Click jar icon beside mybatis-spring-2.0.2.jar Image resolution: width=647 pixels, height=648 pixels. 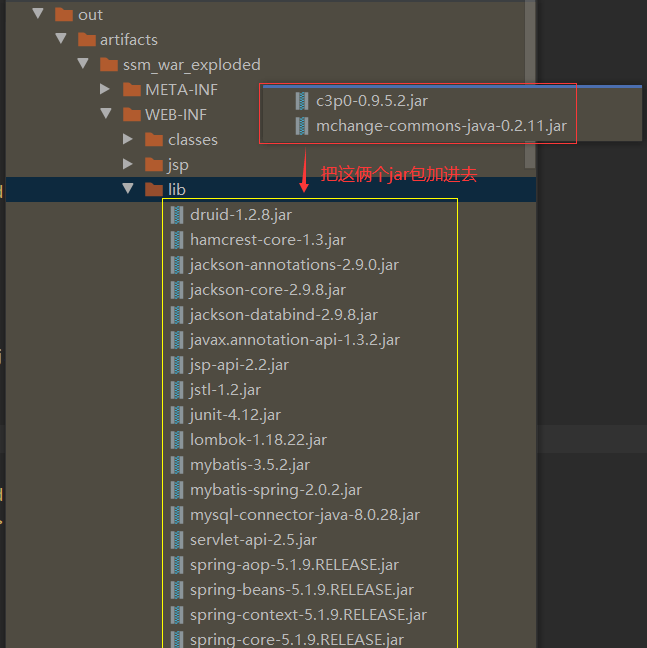(177, 490)
